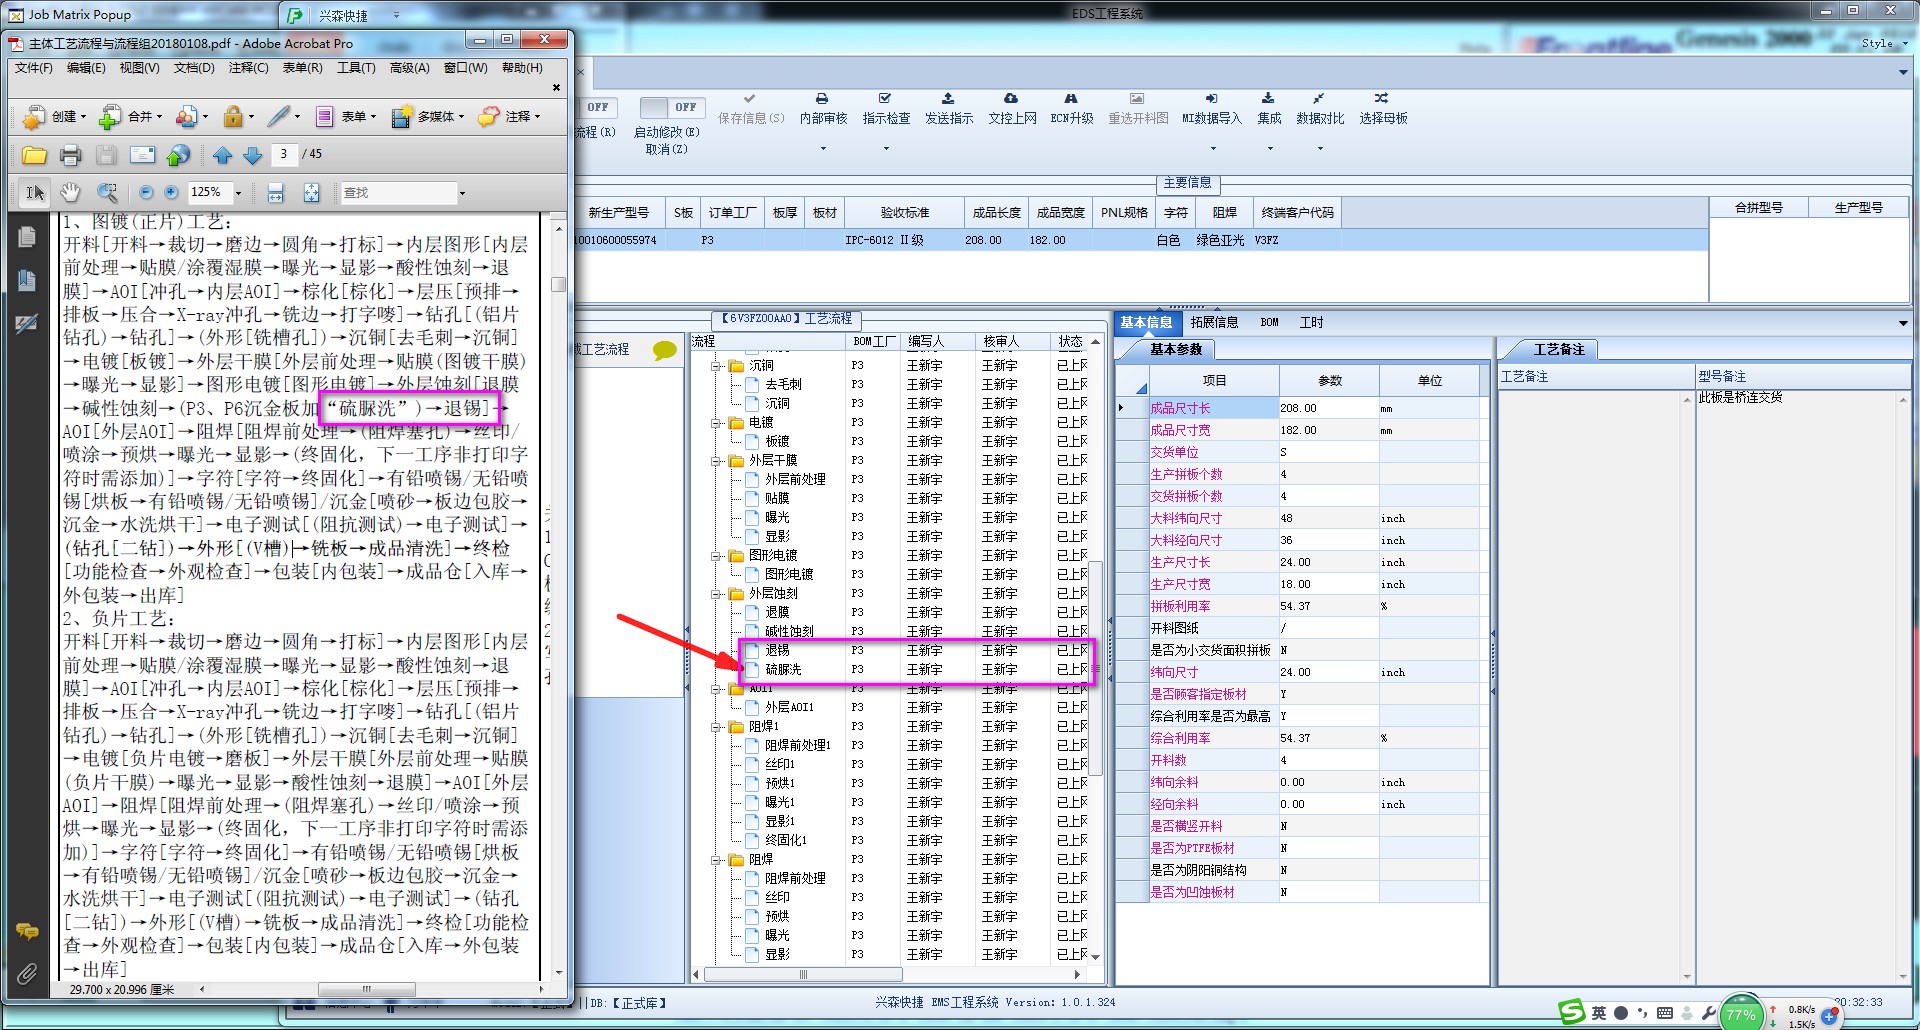The height and width of the screenshot is (1030, 1920).
Task: Click the Sign pen icon in Acrobat
Action: coord(279,117)
